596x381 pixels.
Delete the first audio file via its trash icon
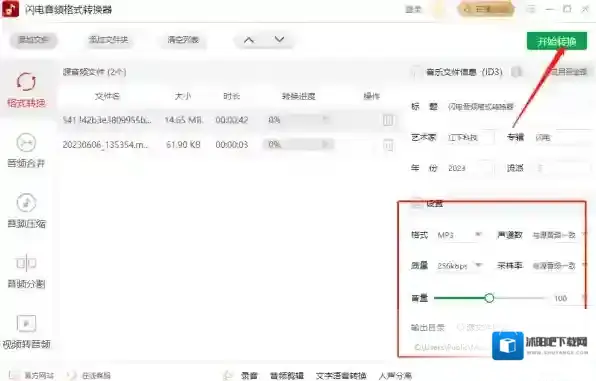pyautogui.click(x=388, y=120)
